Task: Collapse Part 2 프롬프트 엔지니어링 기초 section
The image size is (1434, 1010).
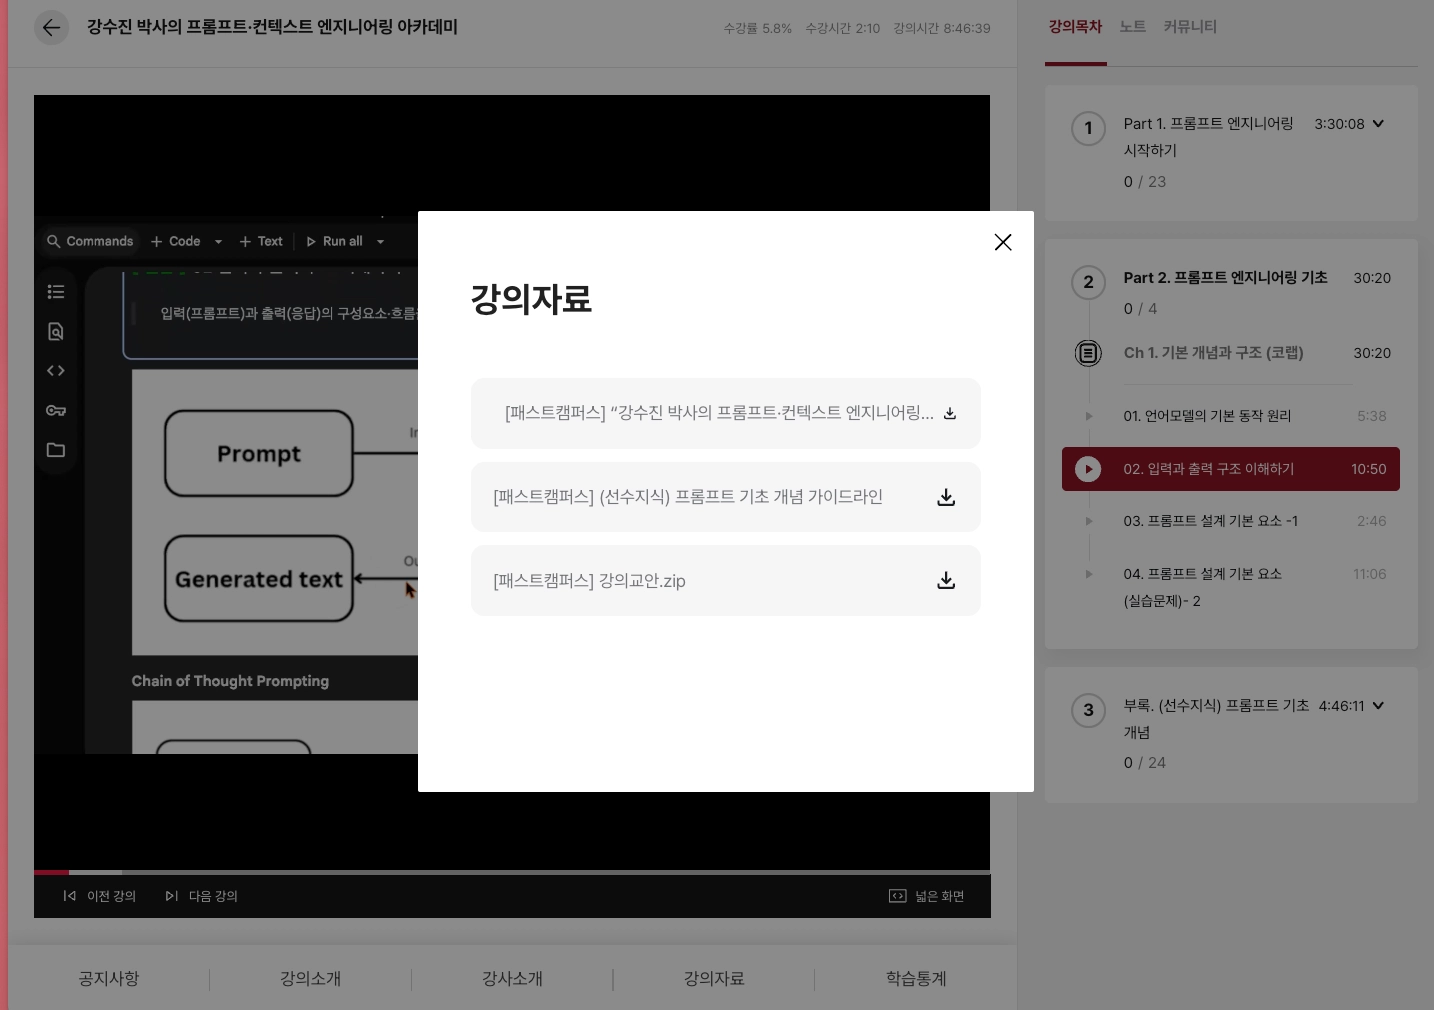Action: (1225, 278)
